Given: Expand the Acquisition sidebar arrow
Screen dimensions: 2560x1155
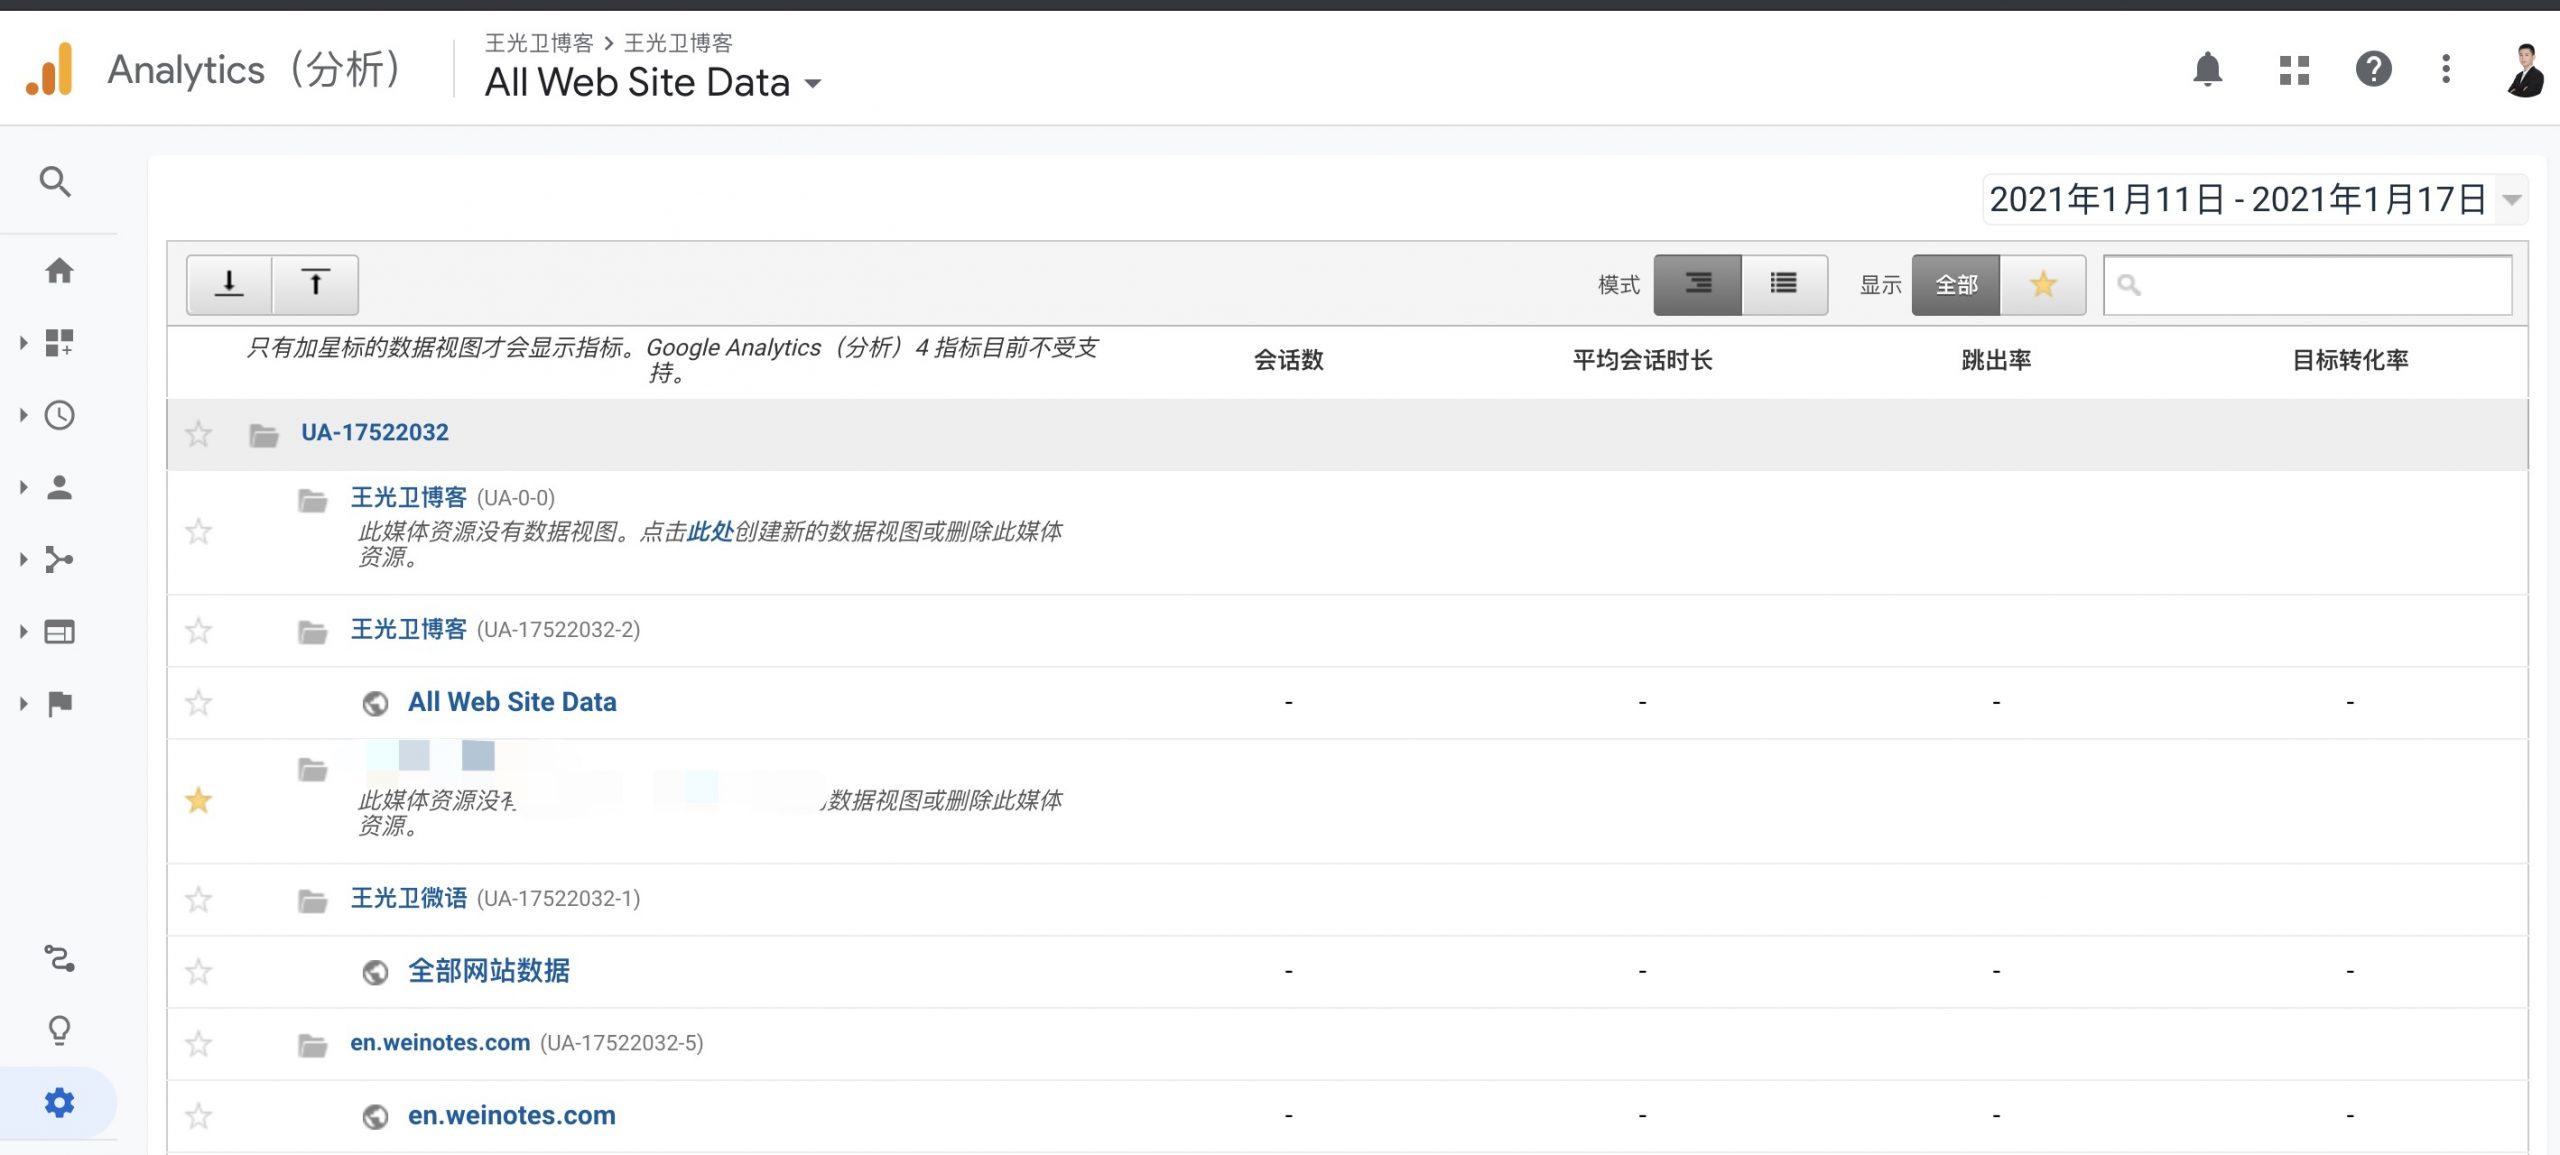Looking at the screenshot, I should pyautogui.click(x=23, y=559).
